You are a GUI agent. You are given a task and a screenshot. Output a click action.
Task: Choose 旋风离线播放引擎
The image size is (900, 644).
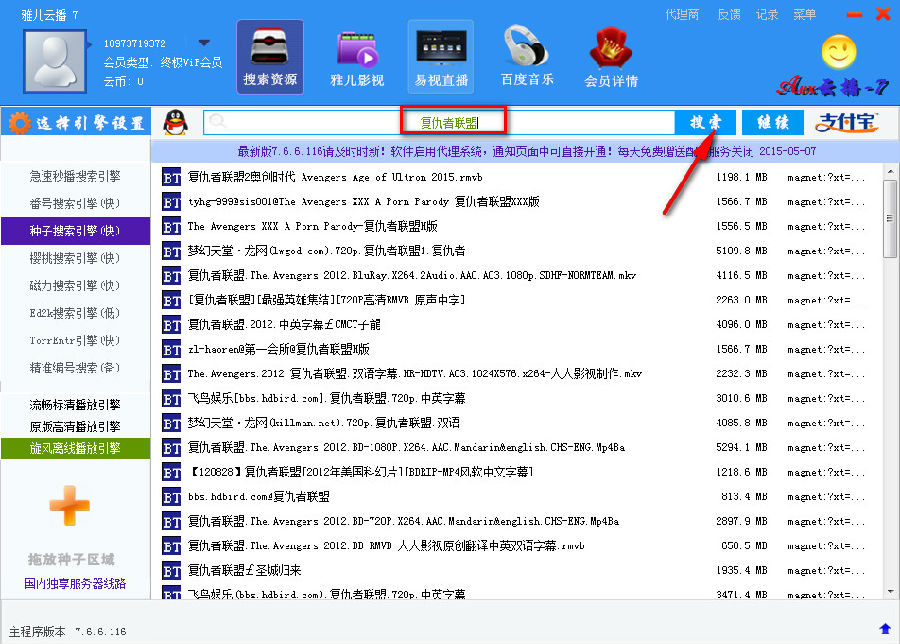click(x=75, y=448)
